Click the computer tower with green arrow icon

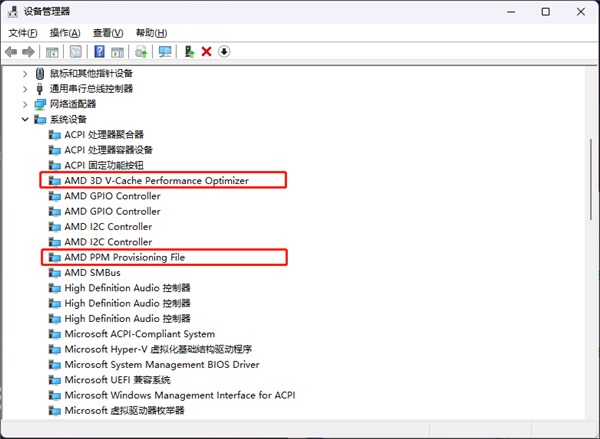point(189,52)
